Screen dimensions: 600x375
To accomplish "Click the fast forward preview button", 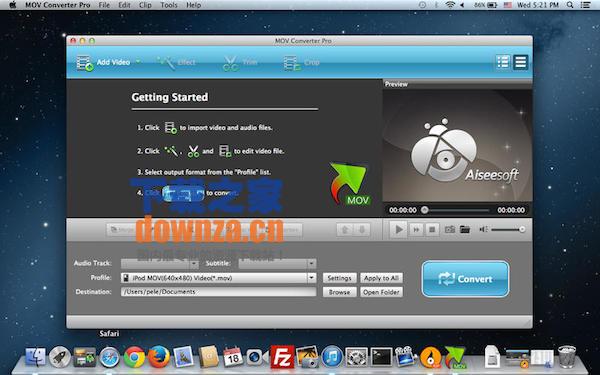I will pyautogui.click(x=416, y=230).
